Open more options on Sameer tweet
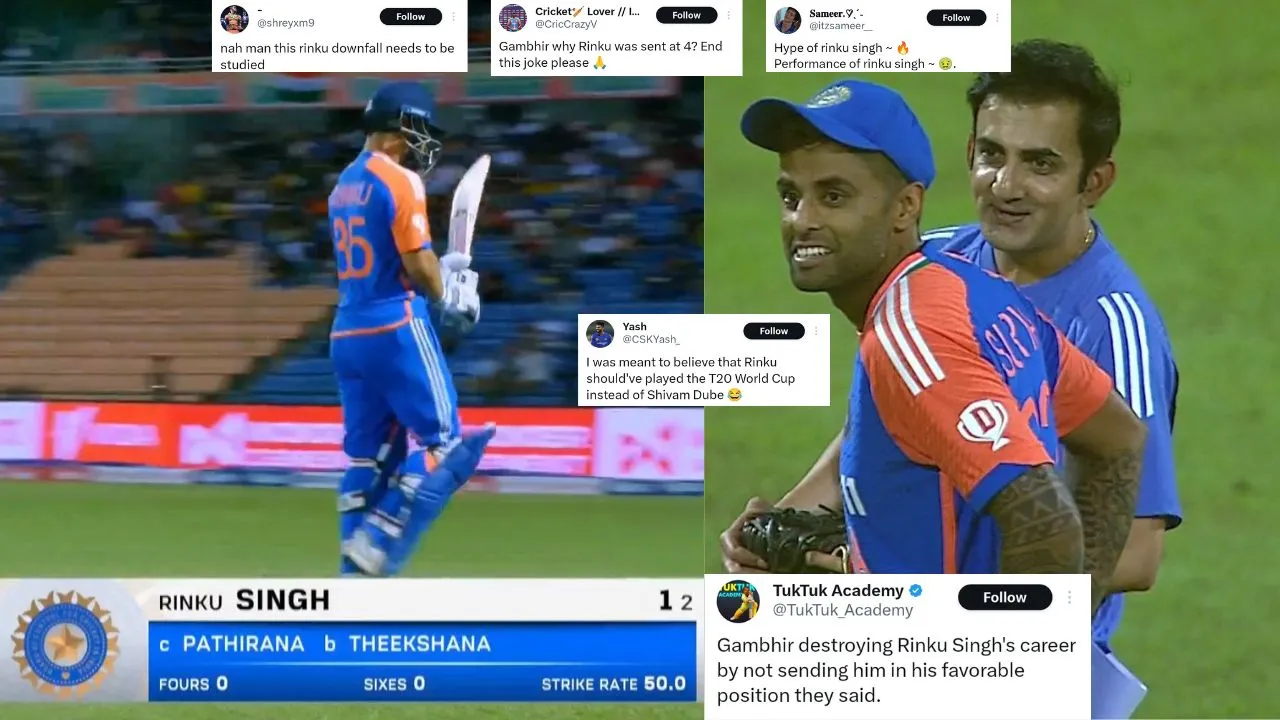Screen dimensions: 1280x720 [x=998, y=17]
